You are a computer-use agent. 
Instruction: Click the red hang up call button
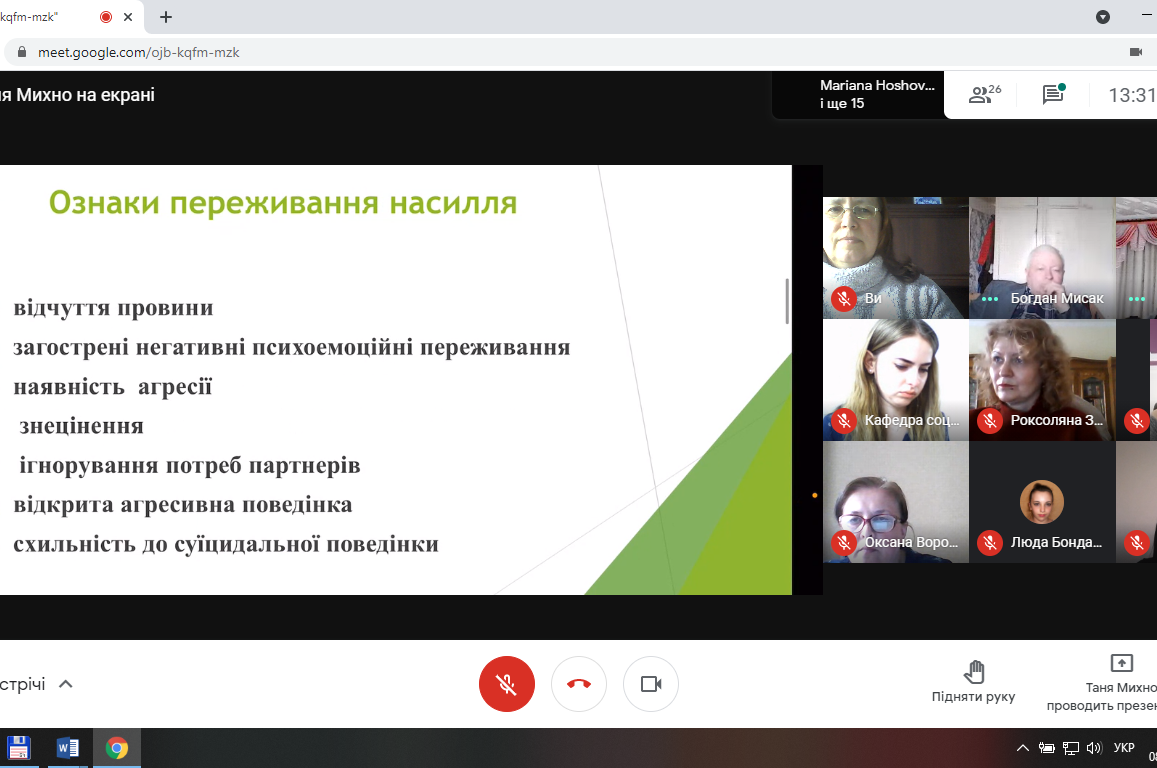(x=579, y=684)
